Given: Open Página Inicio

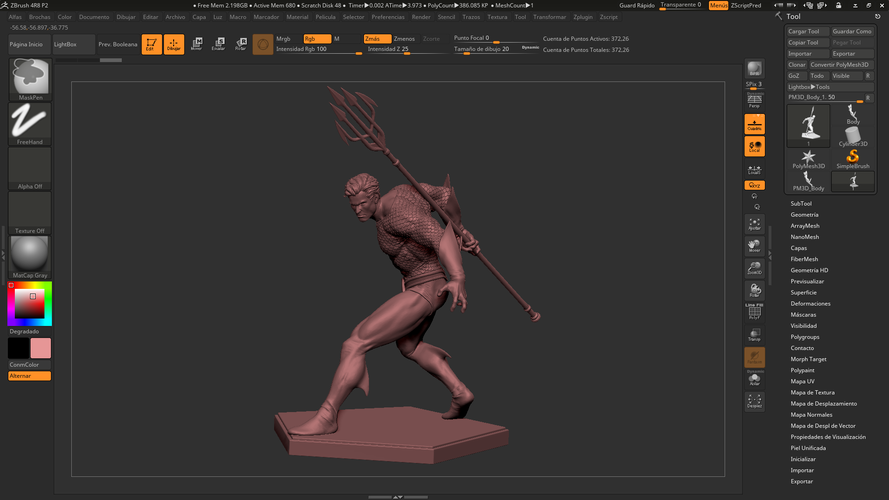Looking at the screenshot, I should tap(29, 44).
